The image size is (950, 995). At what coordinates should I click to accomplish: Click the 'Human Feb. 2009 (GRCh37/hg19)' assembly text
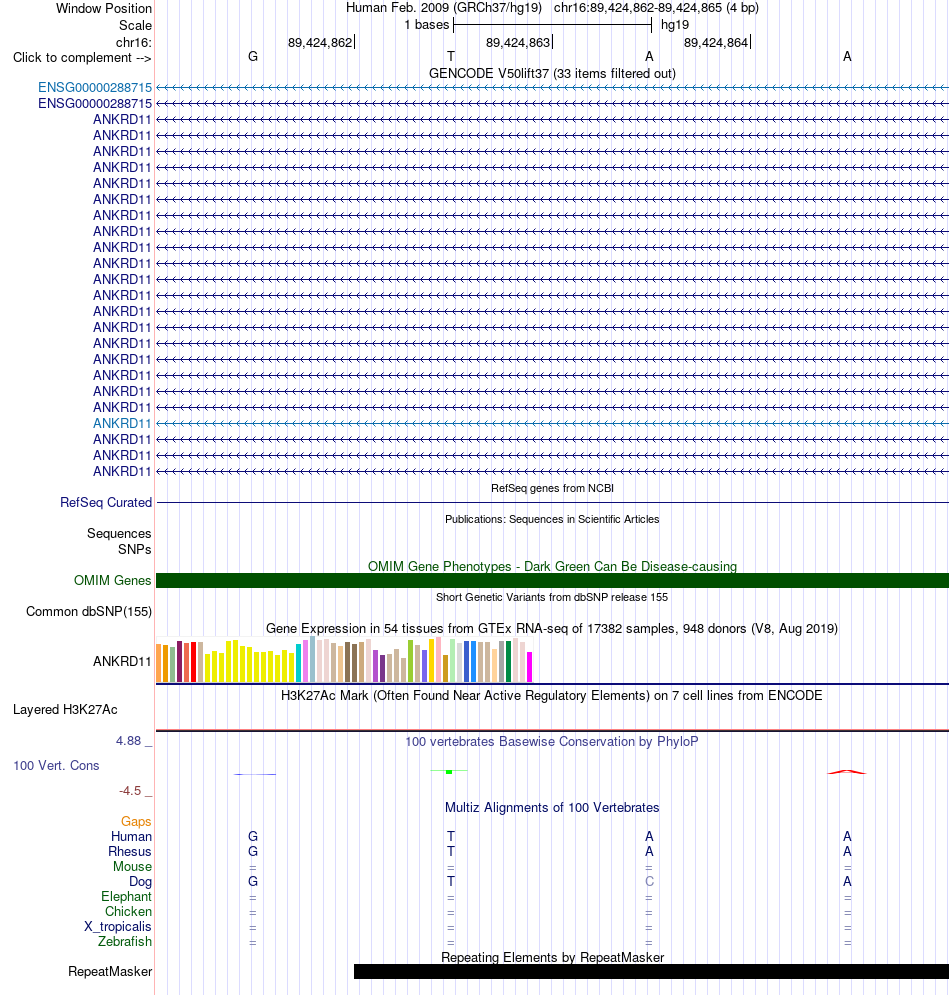[x=444, y=8]
